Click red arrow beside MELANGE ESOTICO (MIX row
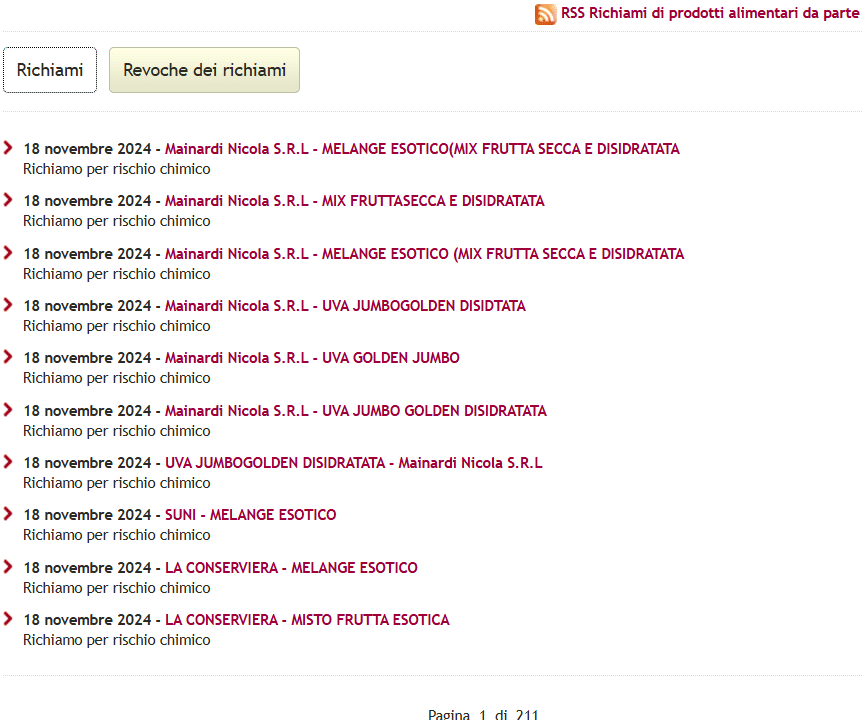This screenshot has height=720, width=862. pyautogui.click(x=8, y=252)
